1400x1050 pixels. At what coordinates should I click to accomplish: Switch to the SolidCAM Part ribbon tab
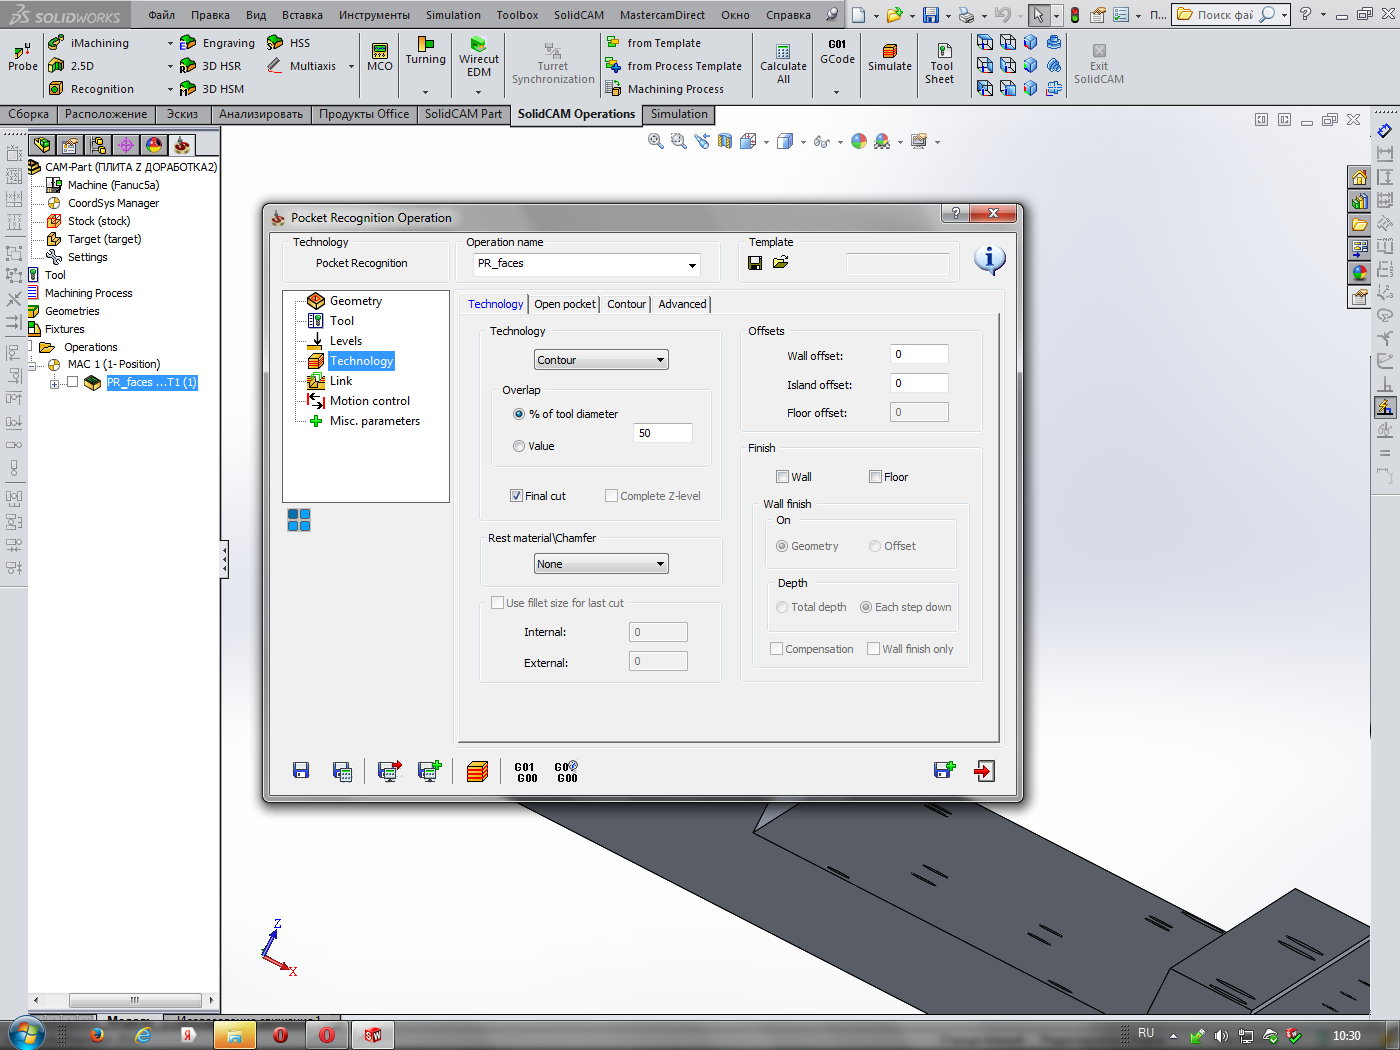(463, 114)
